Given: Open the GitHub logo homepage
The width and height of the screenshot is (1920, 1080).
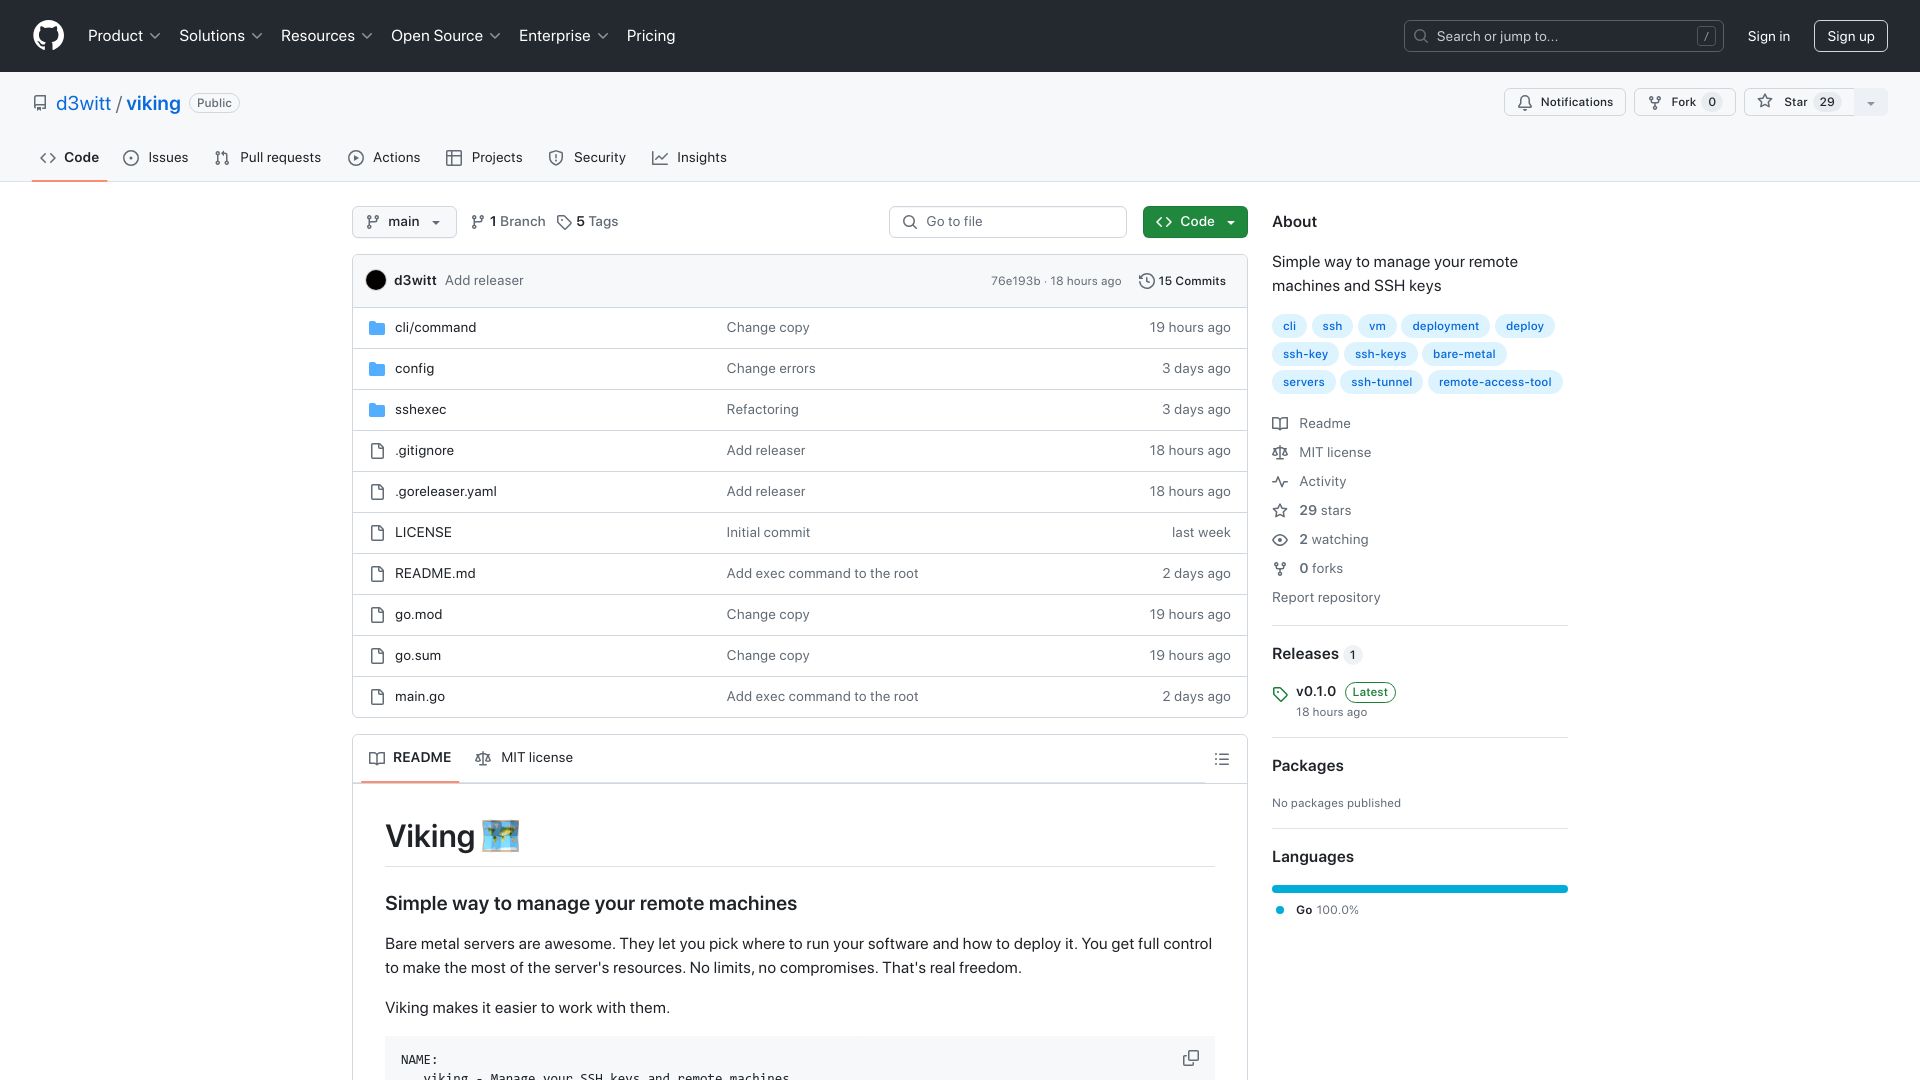Looking at the screenshot, I should [48, 36].
